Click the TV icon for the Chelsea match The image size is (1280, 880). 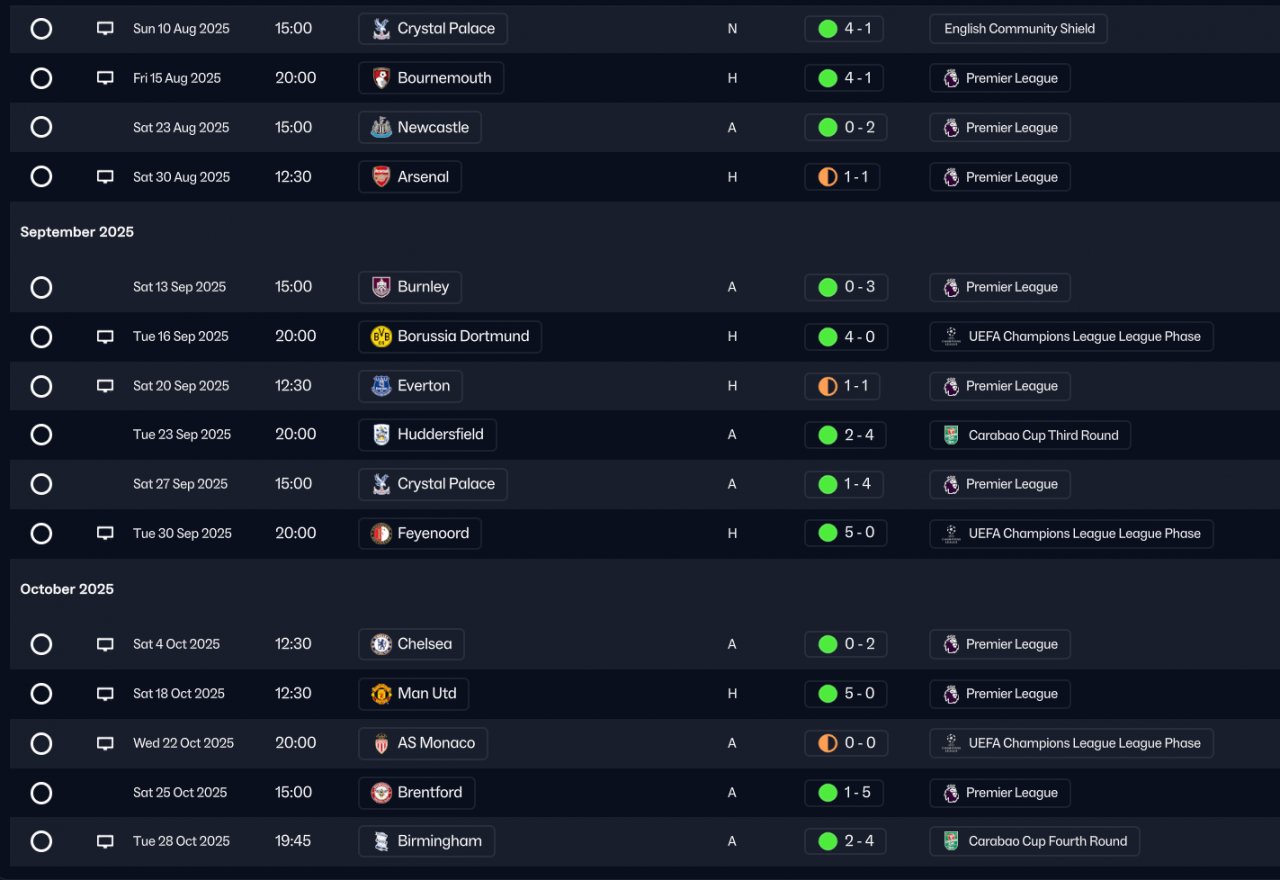(x=105, y=645)
